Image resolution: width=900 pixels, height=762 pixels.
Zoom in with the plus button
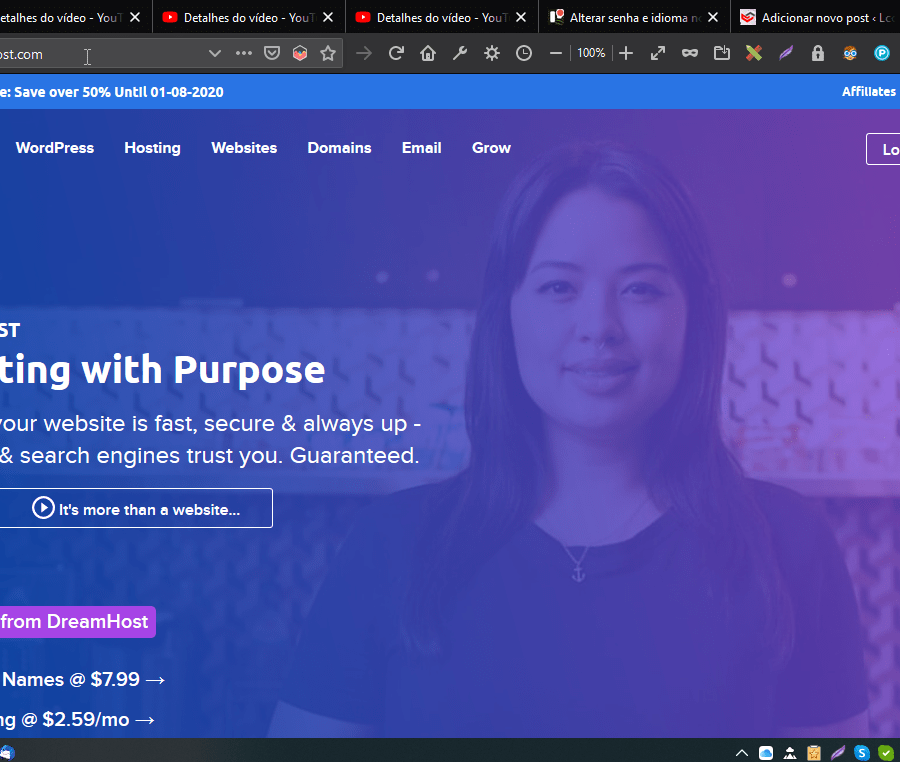[x=626, y=53]
